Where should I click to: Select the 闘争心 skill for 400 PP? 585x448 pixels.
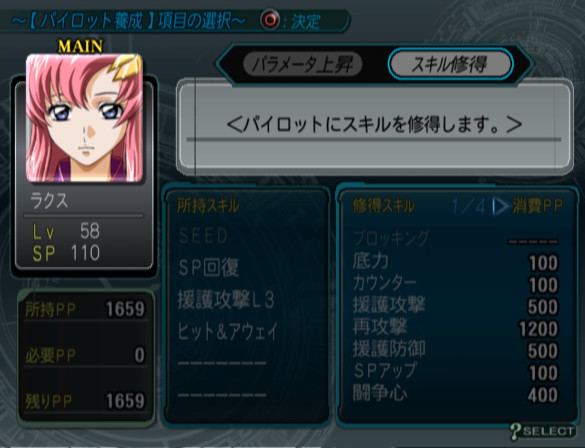coord(456,394)
